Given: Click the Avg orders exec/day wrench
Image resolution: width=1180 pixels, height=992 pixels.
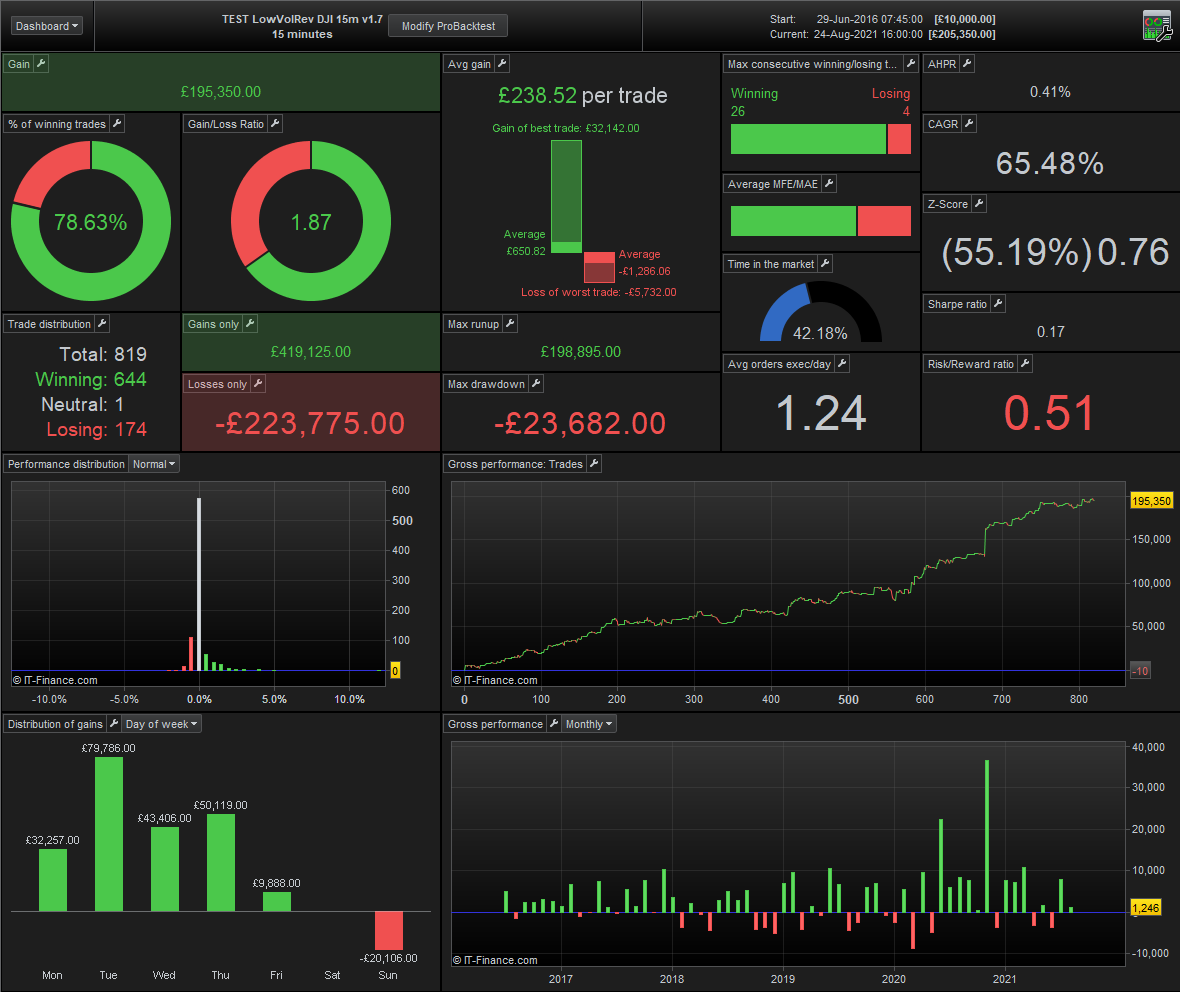Looking at the screenshot, I should coord(842,364).
